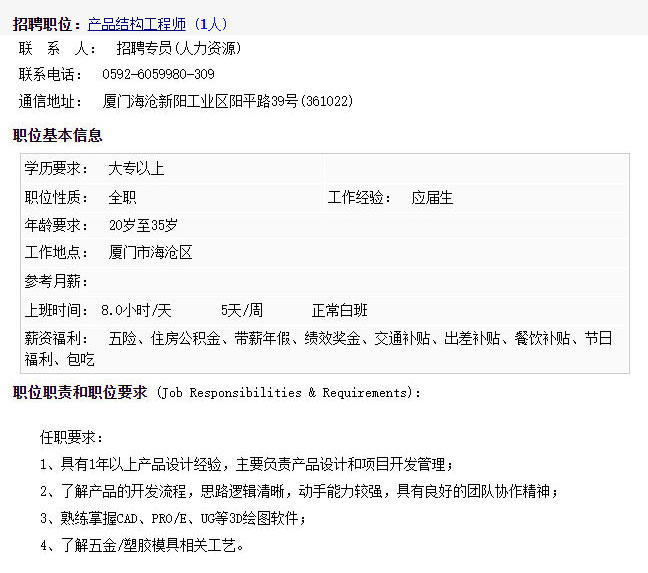
Task: Click the 参考月薪 salary label
Action: coord(56,282)
